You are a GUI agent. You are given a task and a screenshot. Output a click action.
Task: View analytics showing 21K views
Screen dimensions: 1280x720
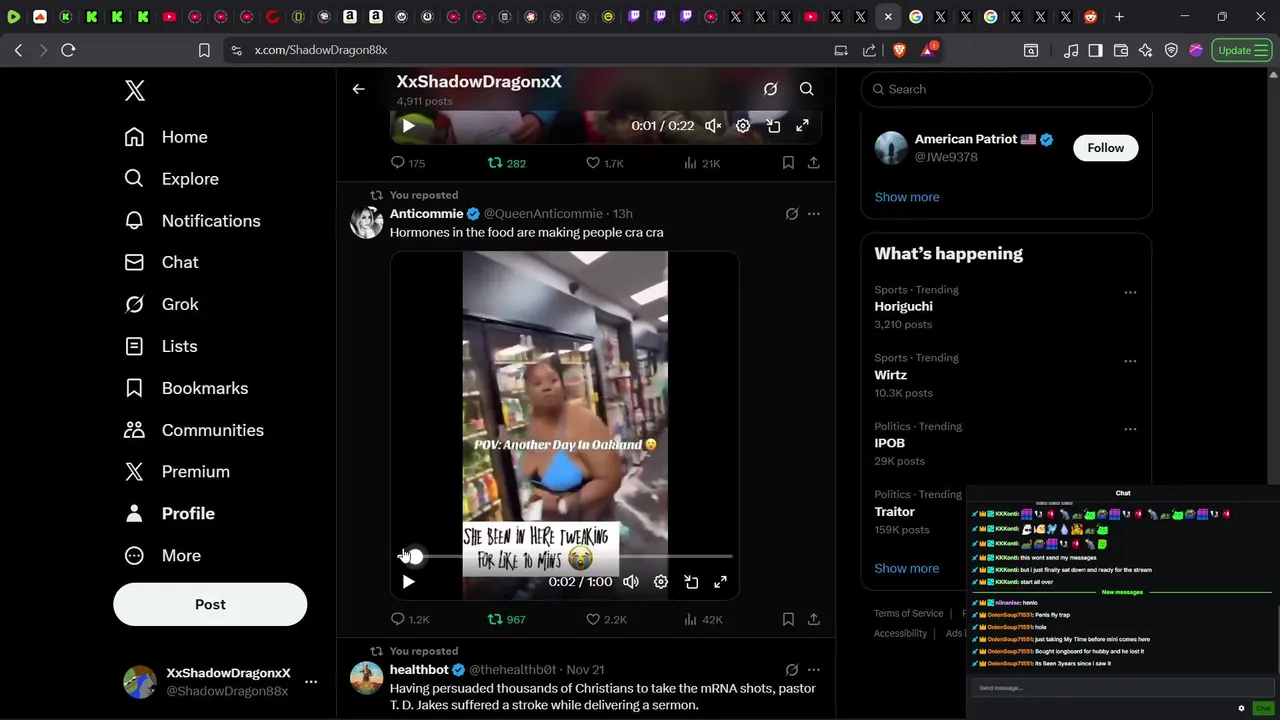point(702,163)
